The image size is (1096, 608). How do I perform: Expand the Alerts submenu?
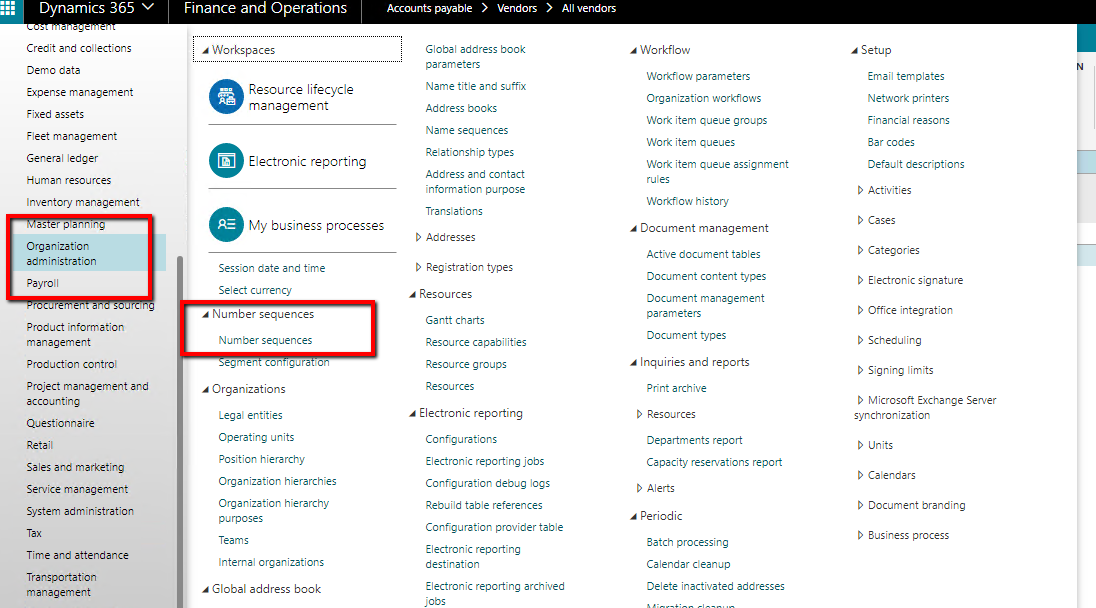click(639, 488)
